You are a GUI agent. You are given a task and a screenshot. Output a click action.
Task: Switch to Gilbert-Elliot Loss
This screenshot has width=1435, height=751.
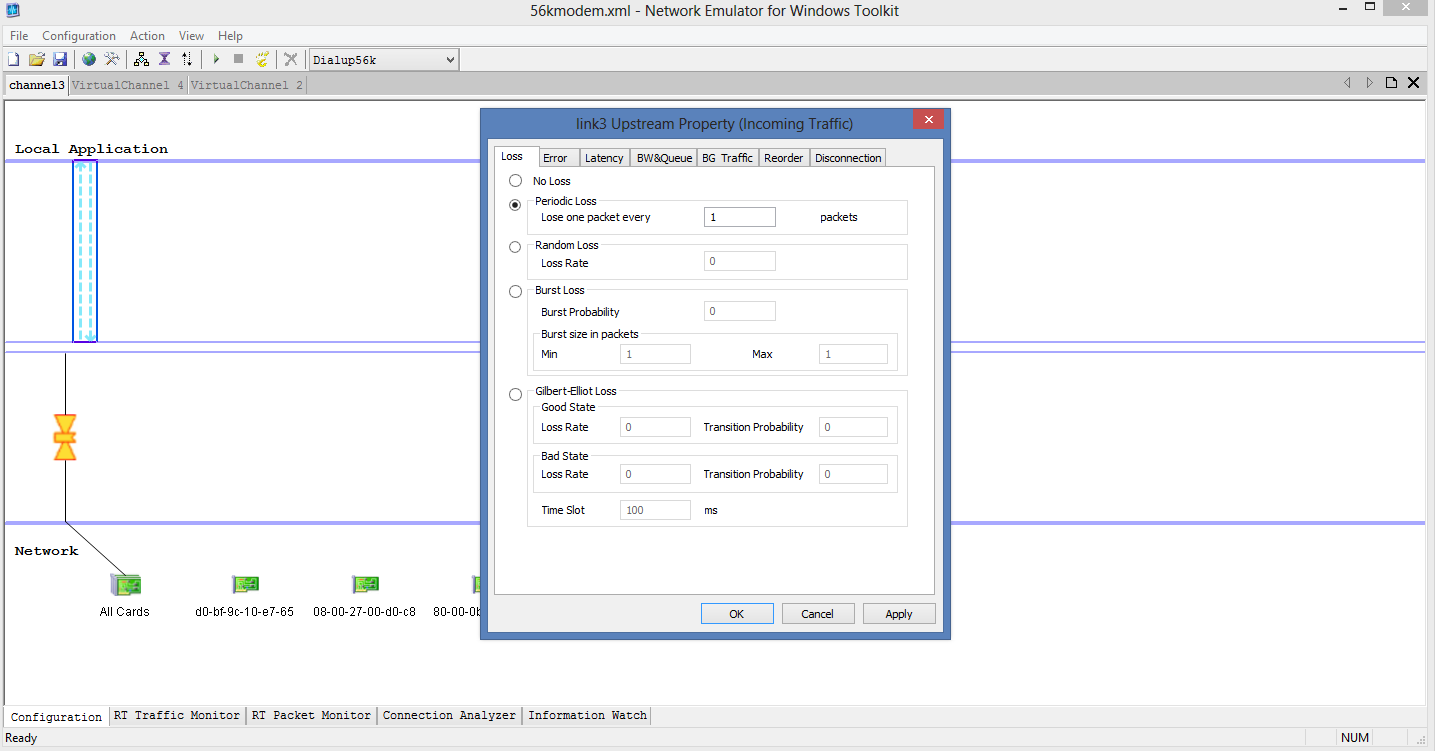[515, 394]
